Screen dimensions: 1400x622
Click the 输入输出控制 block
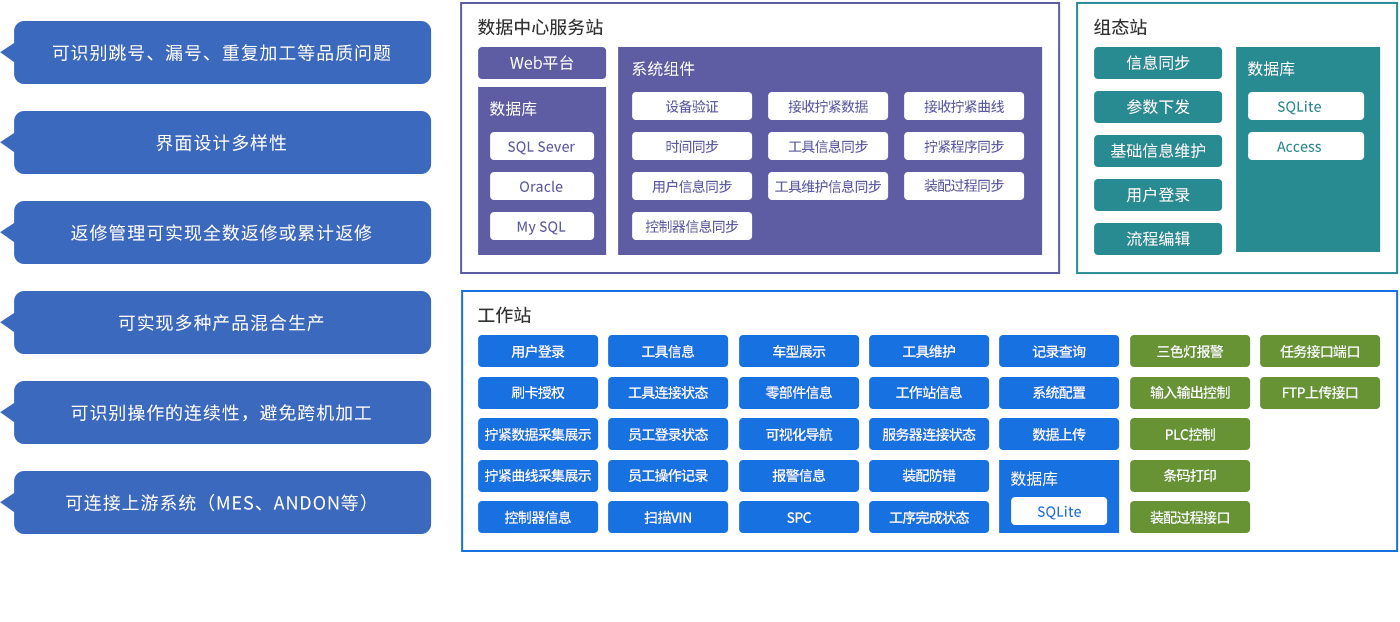(x=1190, y=392)
